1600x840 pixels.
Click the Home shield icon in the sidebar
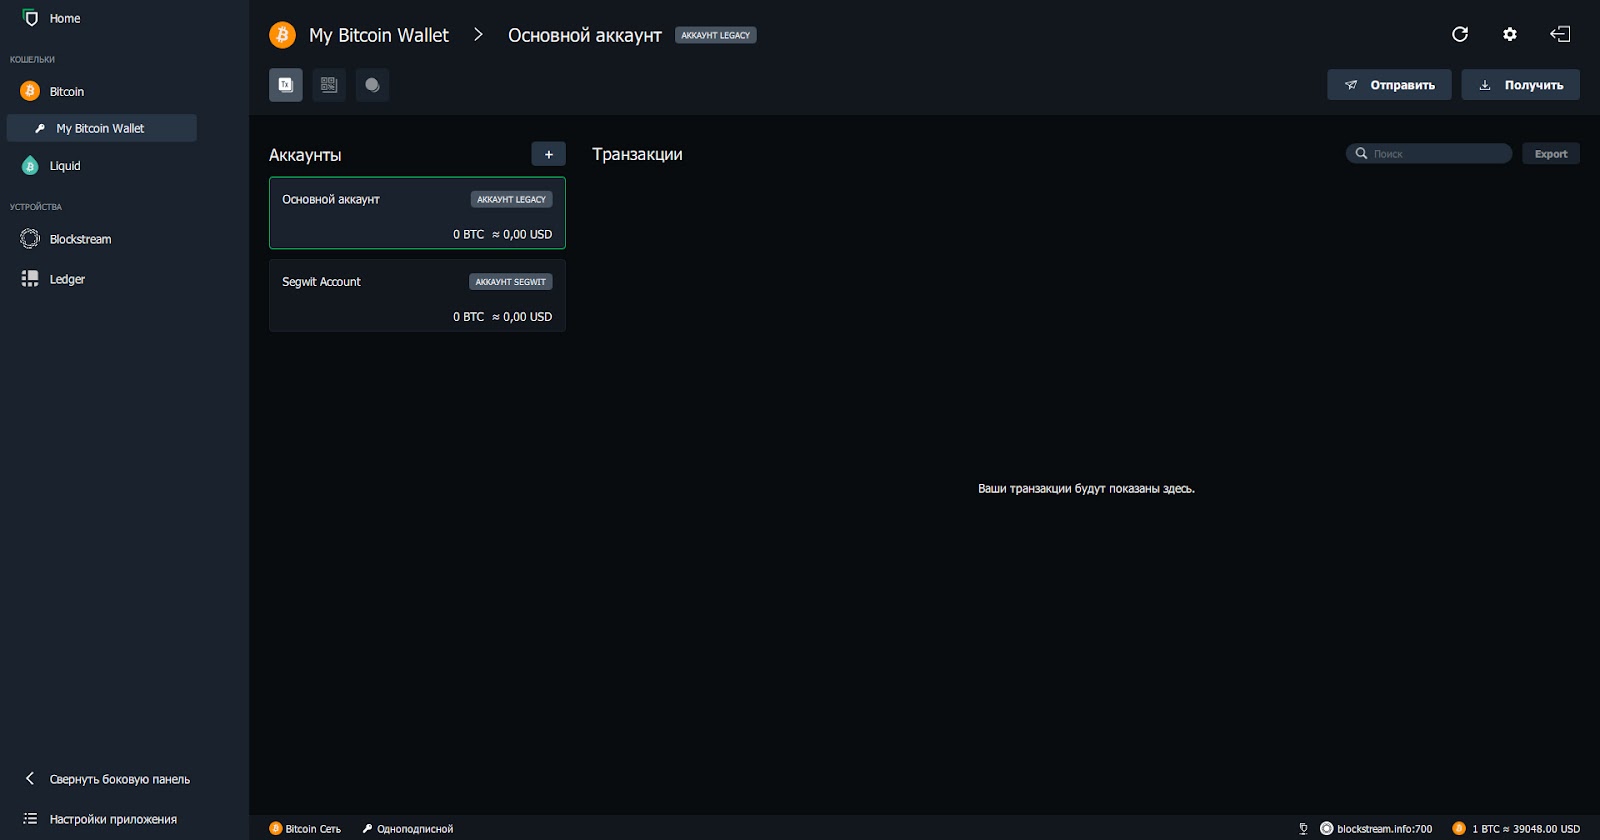click(x=30, y=18)
